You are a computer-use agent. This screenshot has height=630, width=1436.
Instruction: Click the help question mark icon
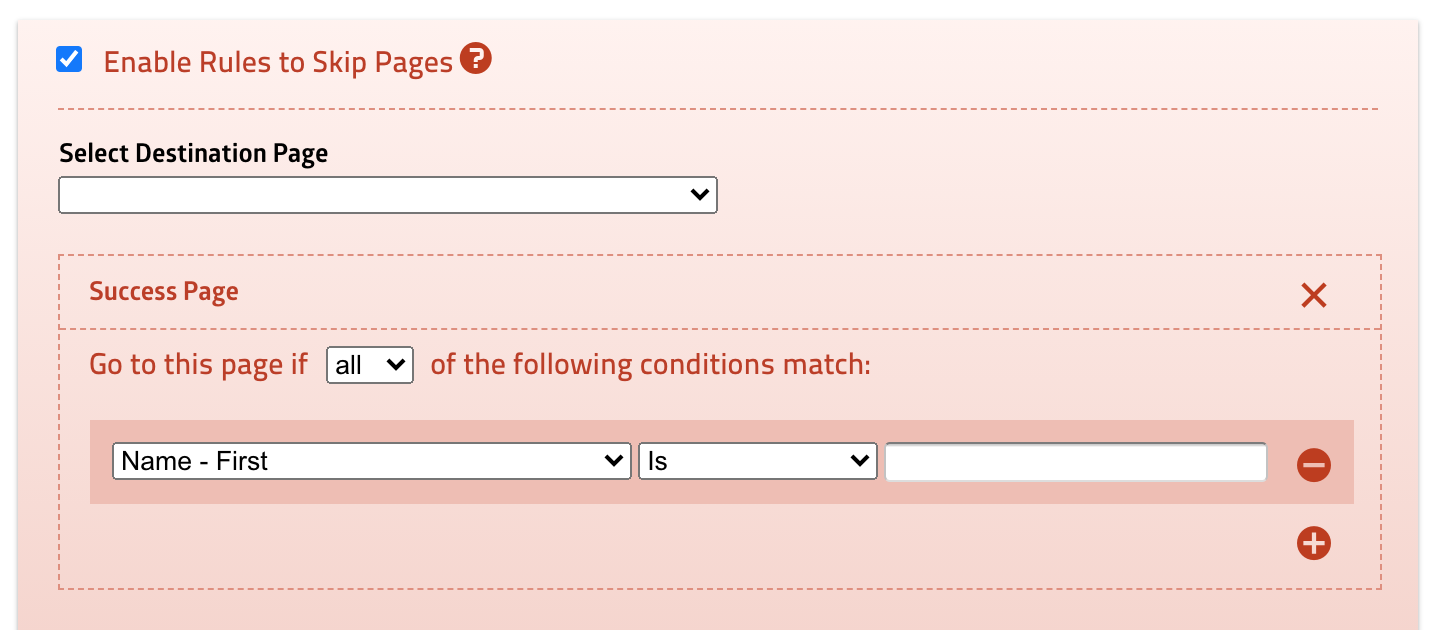pos(475,60)
